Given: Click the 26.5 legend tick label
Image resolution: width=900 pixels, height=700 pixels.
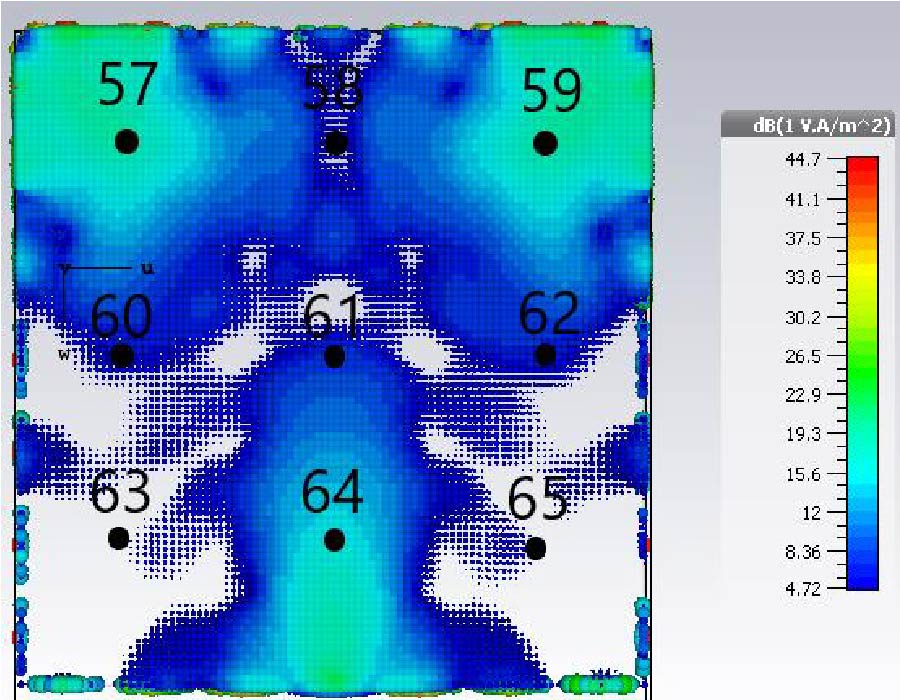Looking at the screenshot, I should pyautogui.click(x=783, y=356).
